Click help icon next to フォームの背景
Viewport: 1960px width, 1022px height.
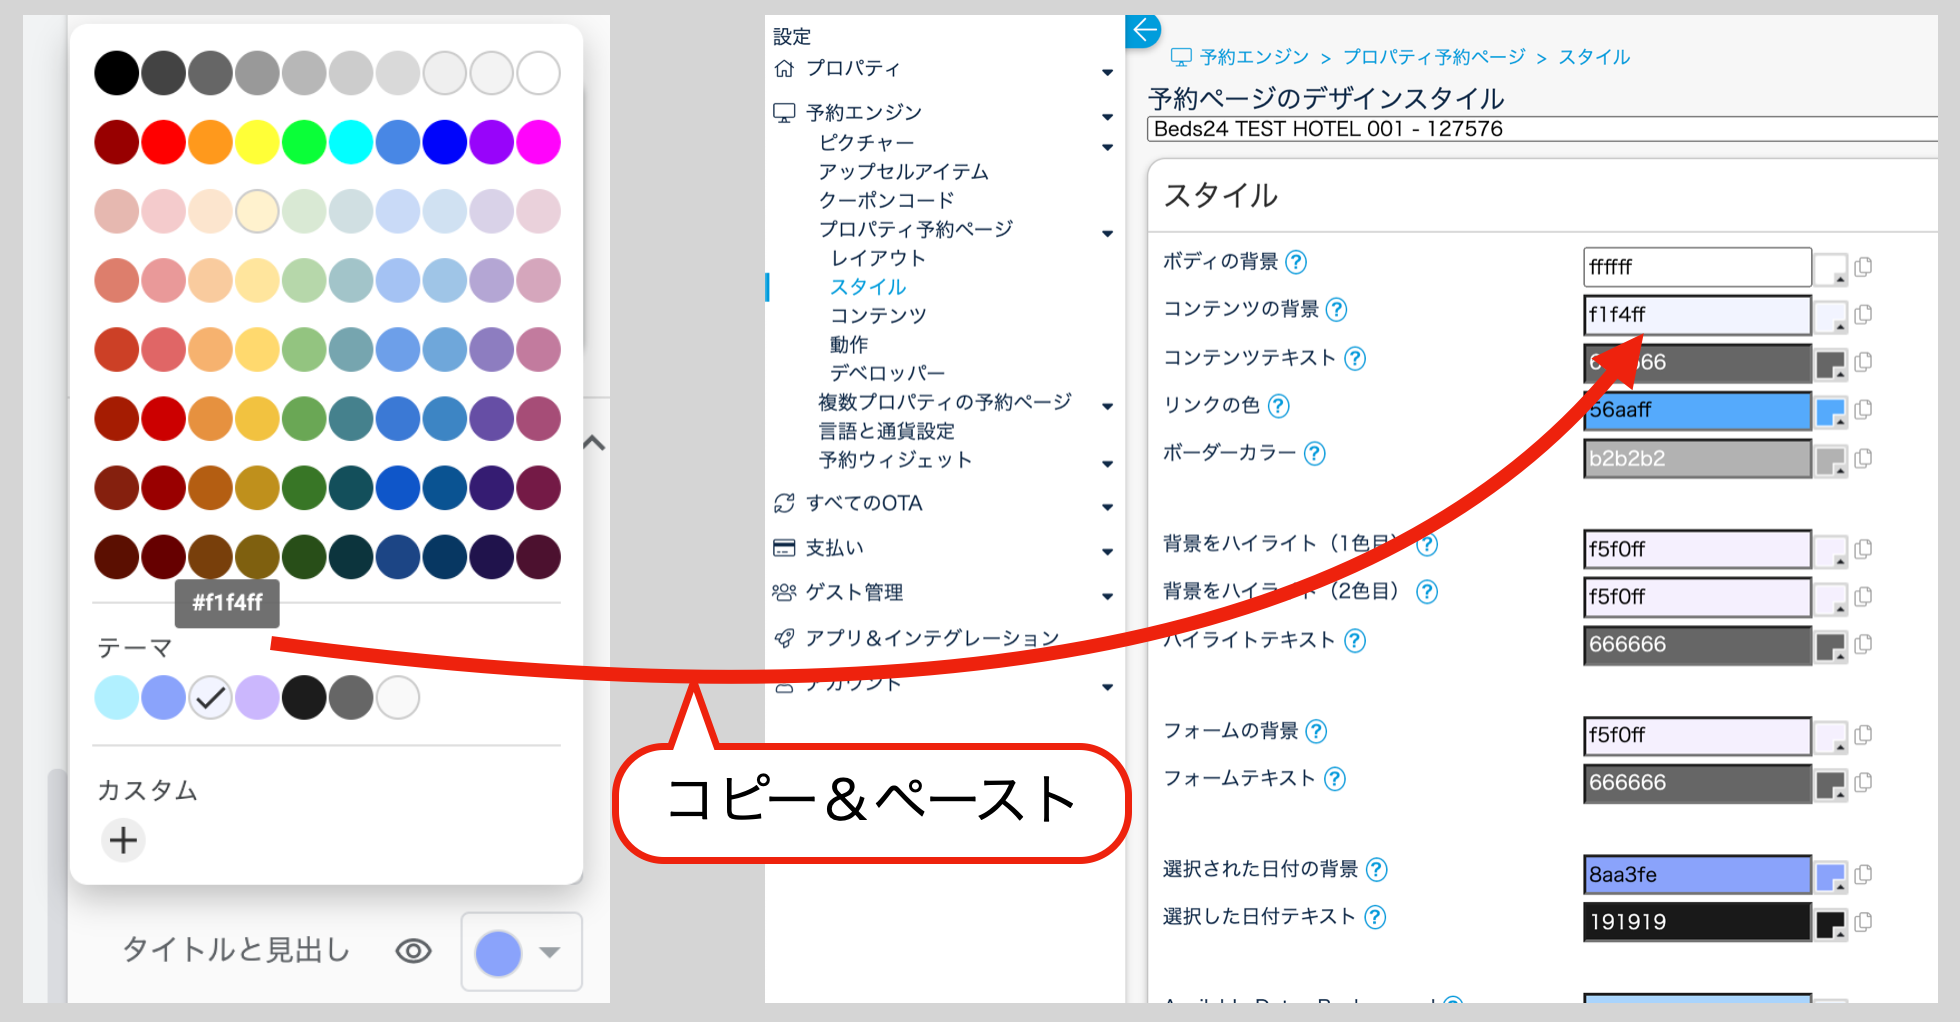click(x=1317, y=732)
